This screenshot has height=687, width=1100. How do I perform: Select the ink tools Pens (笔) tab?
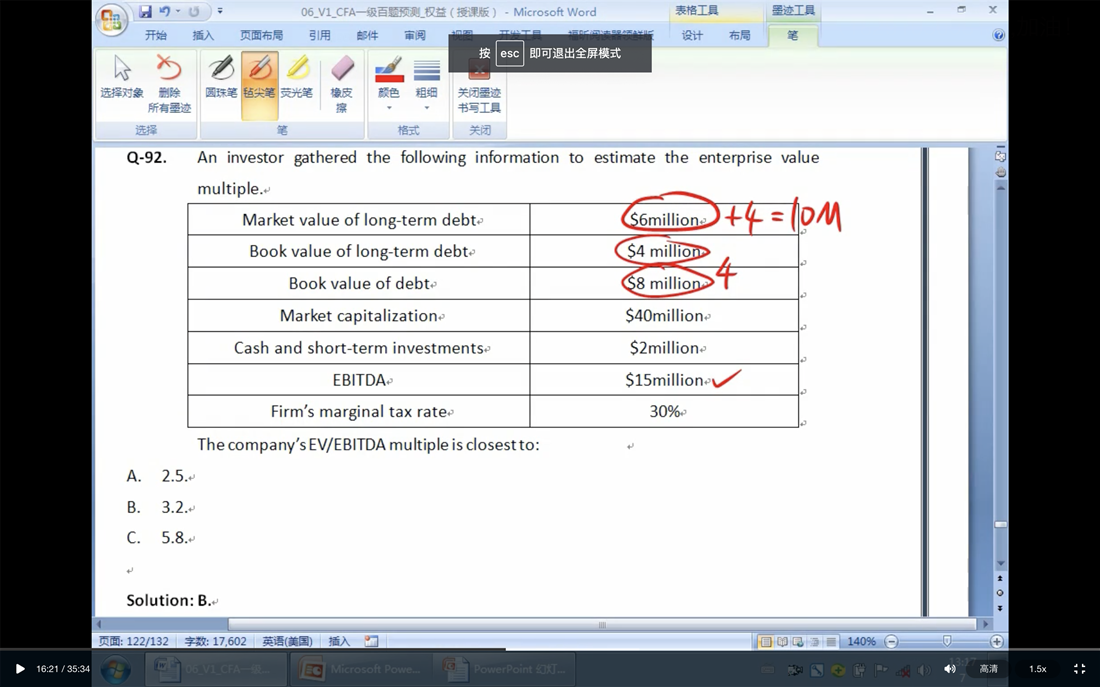coord(793,35)
